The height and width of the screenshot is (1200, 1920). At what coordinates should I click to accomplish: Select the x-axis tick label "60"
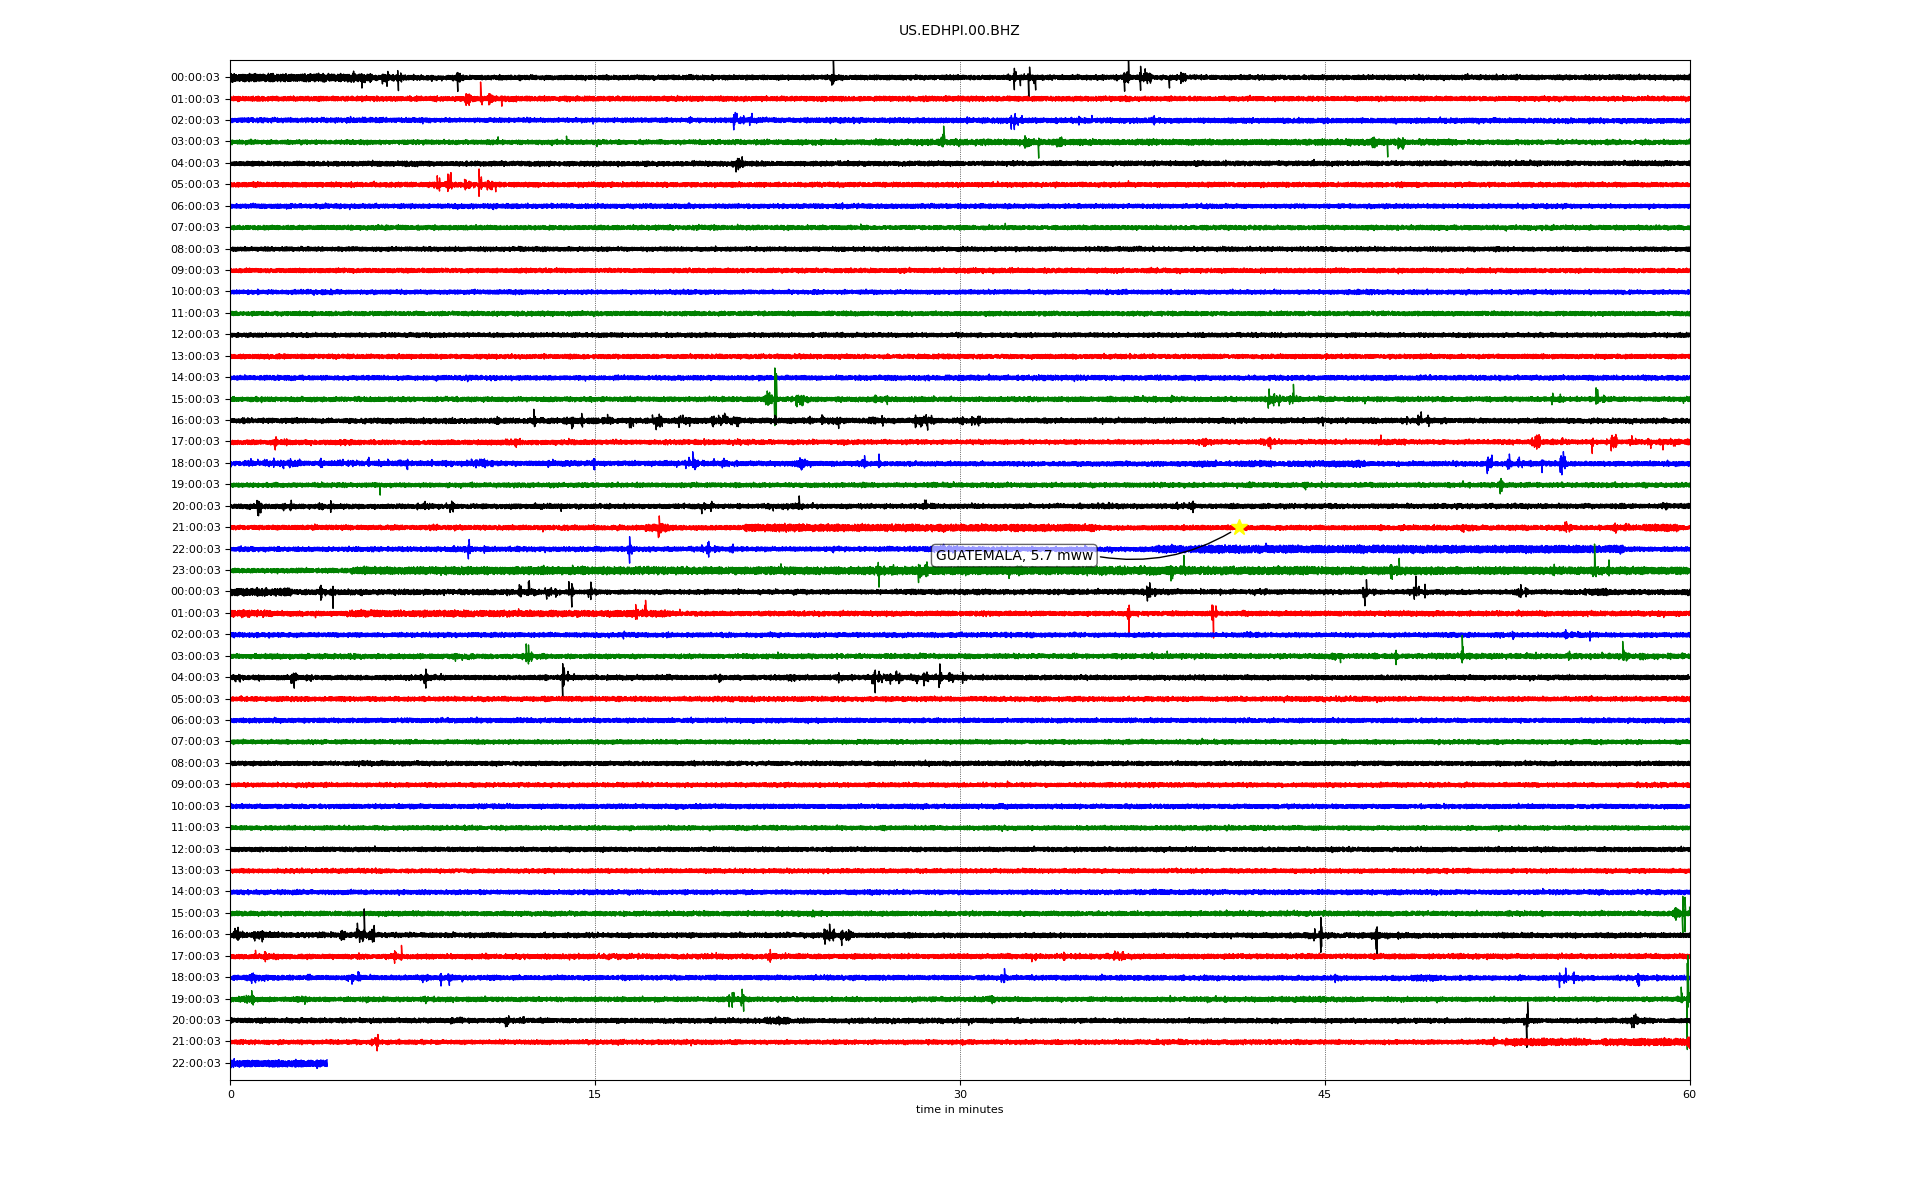point(1689,1094)
